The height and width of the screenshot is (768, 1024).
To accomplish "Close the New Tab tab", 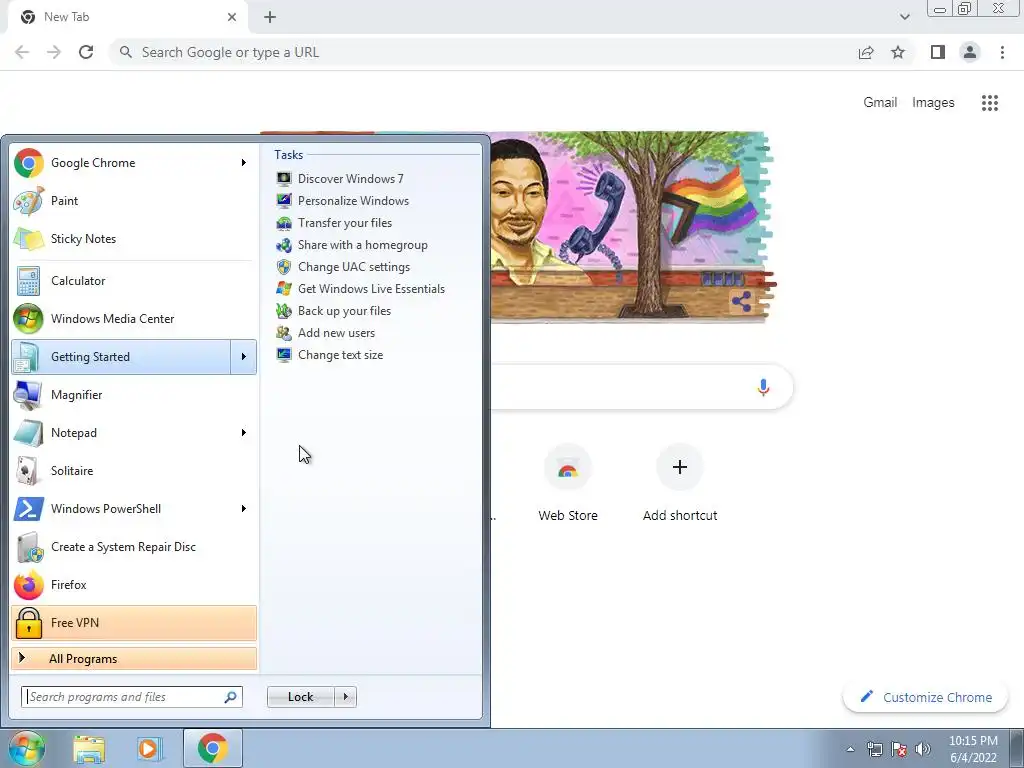I will point(232,17).
